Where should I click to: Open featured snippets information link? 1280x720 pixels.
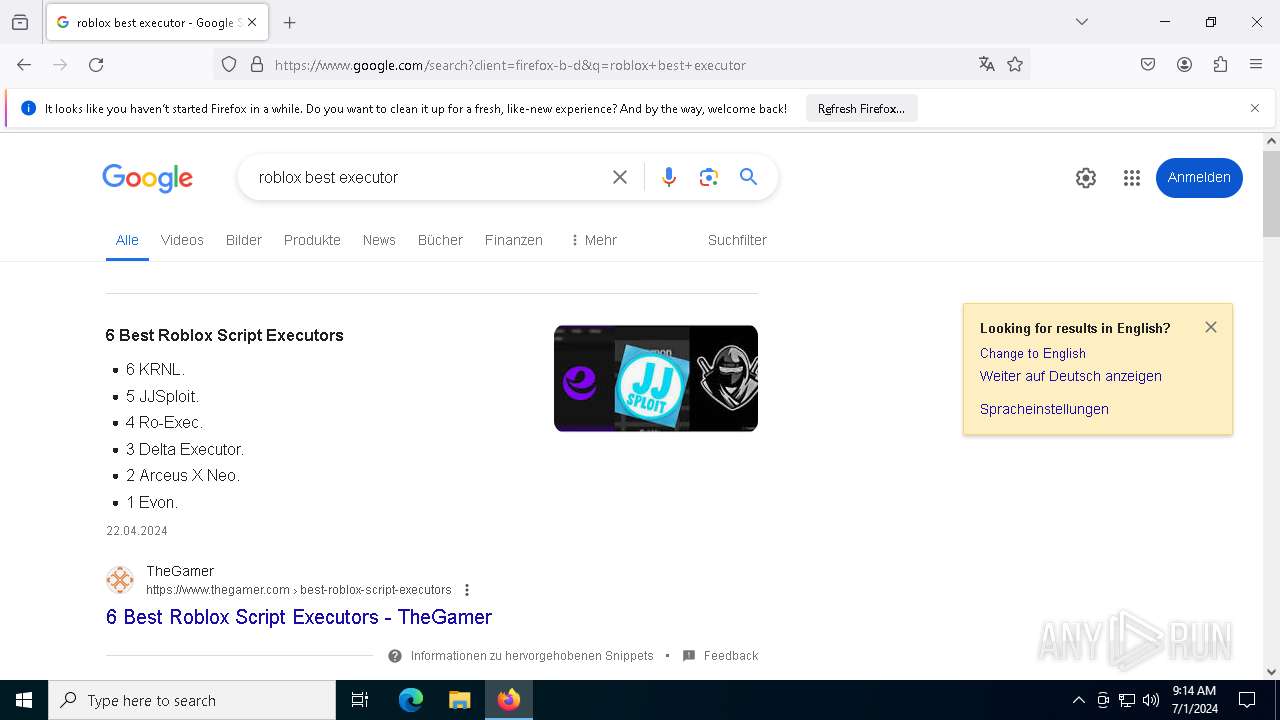click(x=521, y=656)
